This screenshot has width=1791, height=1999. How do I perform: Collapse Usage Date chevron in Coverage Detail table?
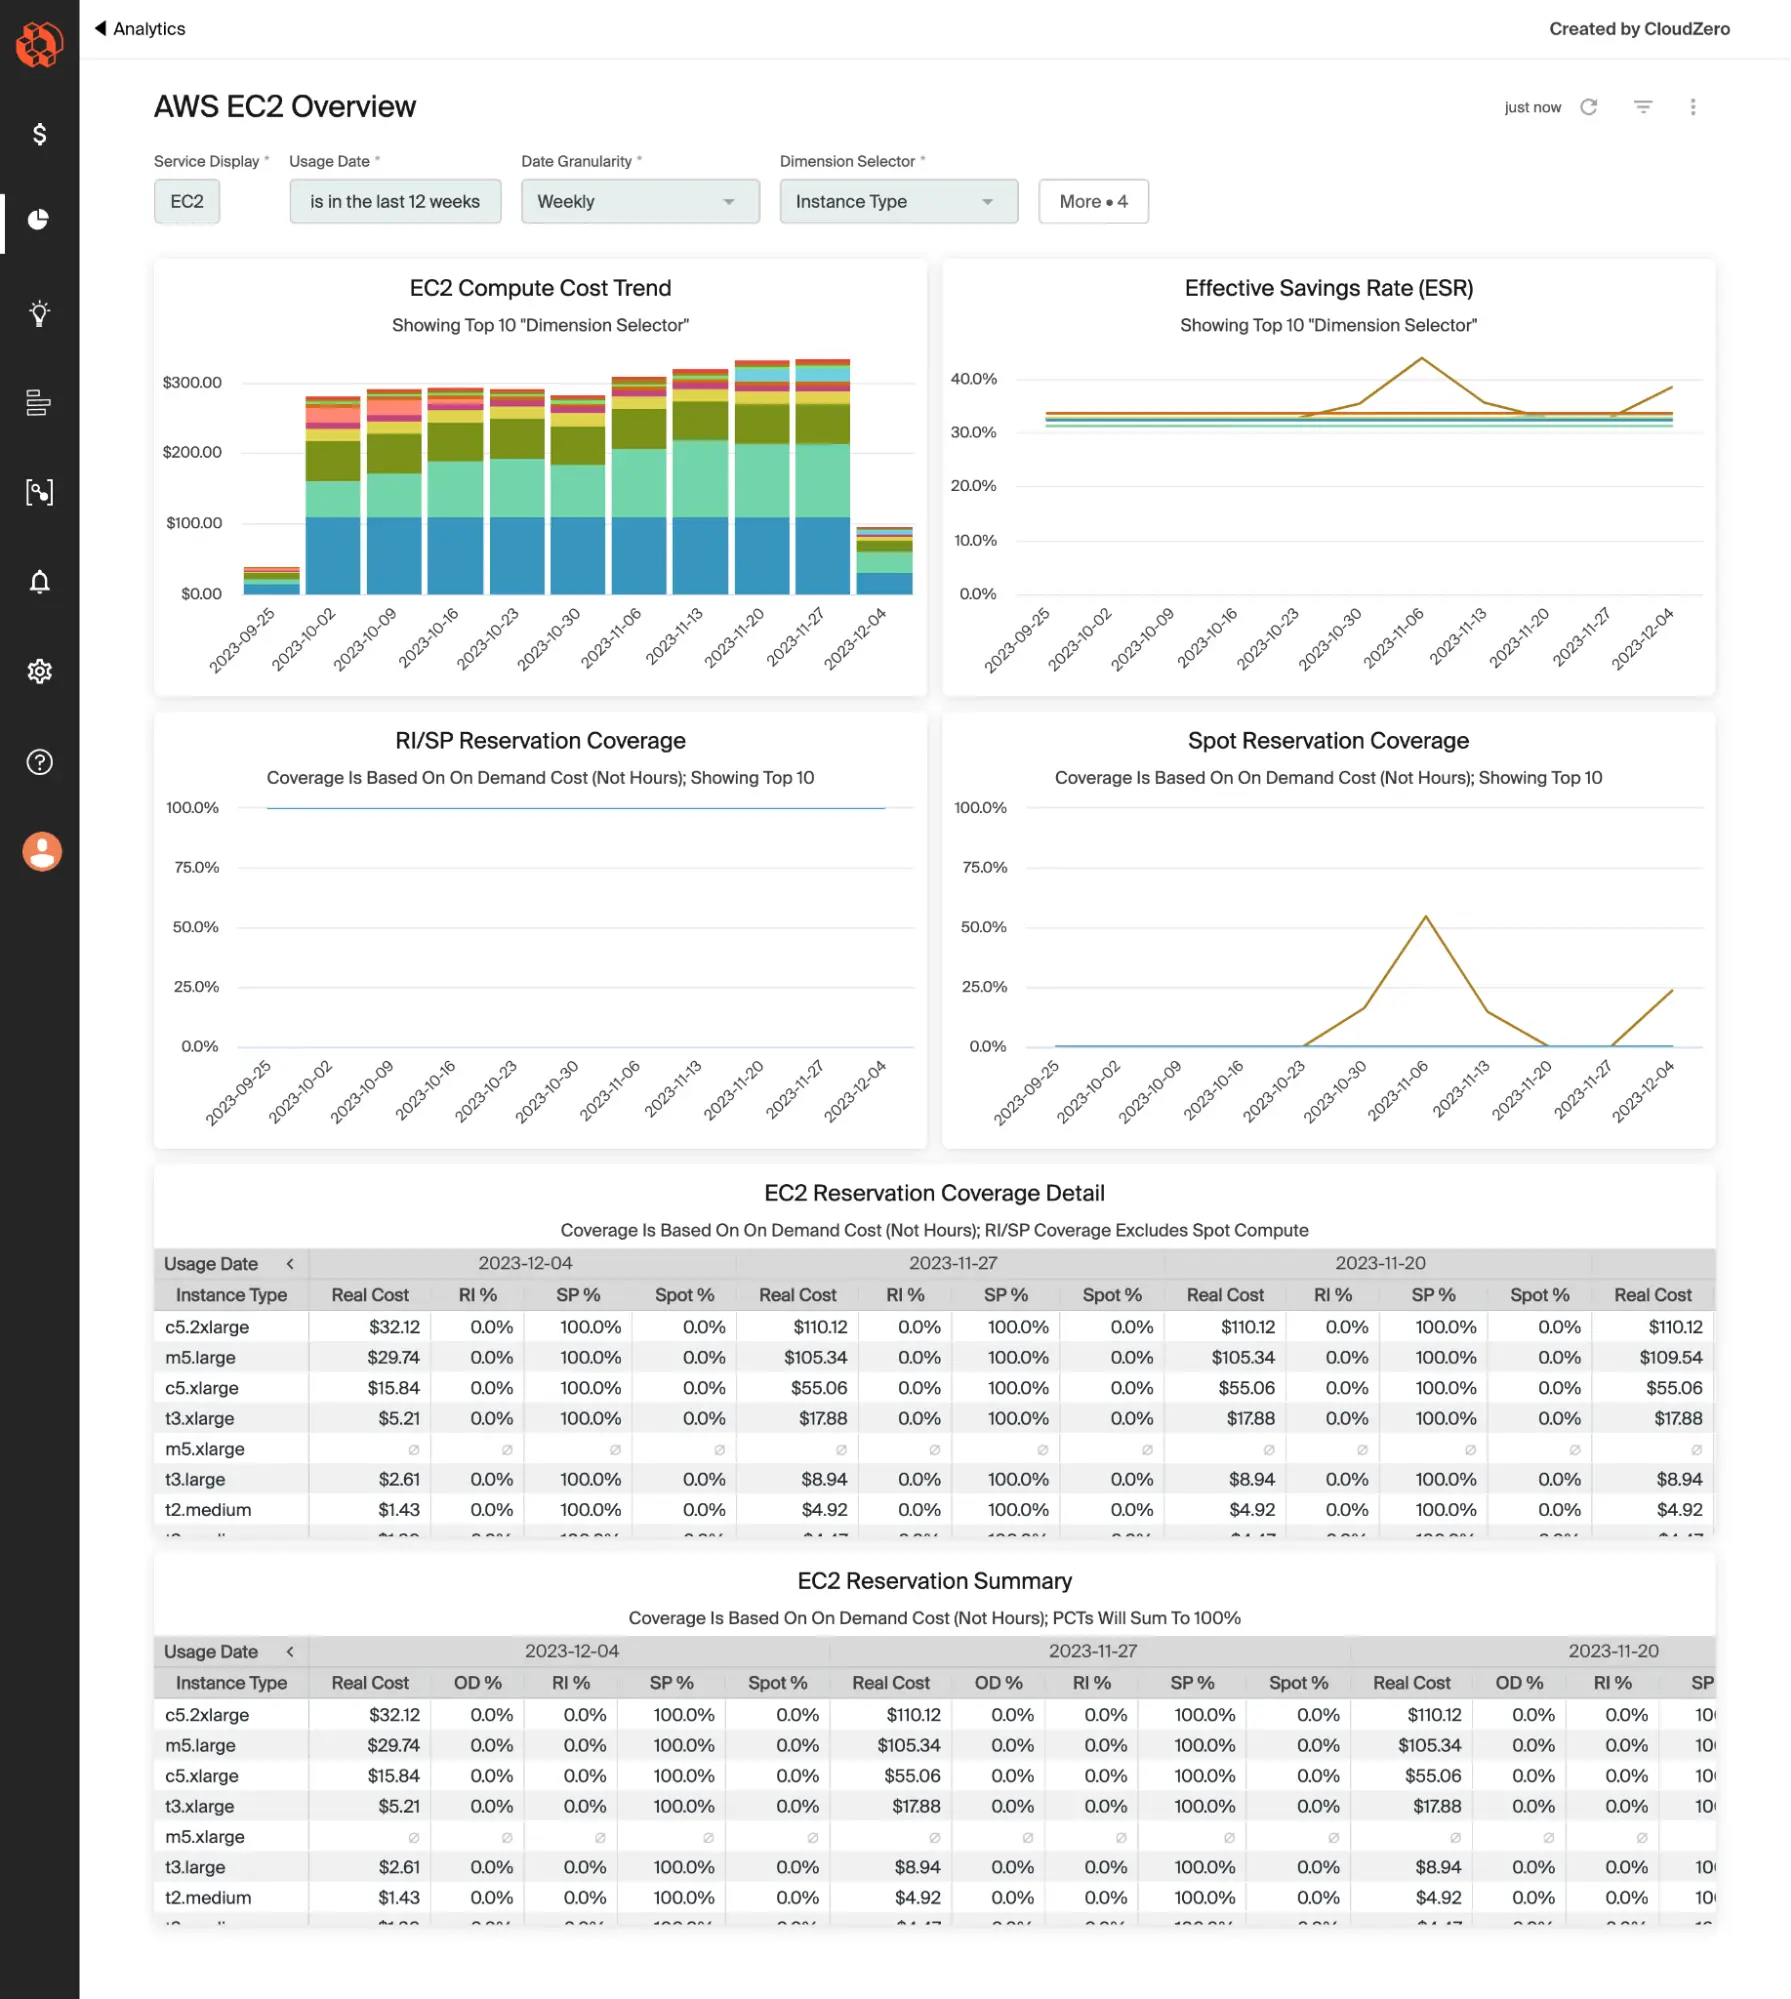point(290,1264)
